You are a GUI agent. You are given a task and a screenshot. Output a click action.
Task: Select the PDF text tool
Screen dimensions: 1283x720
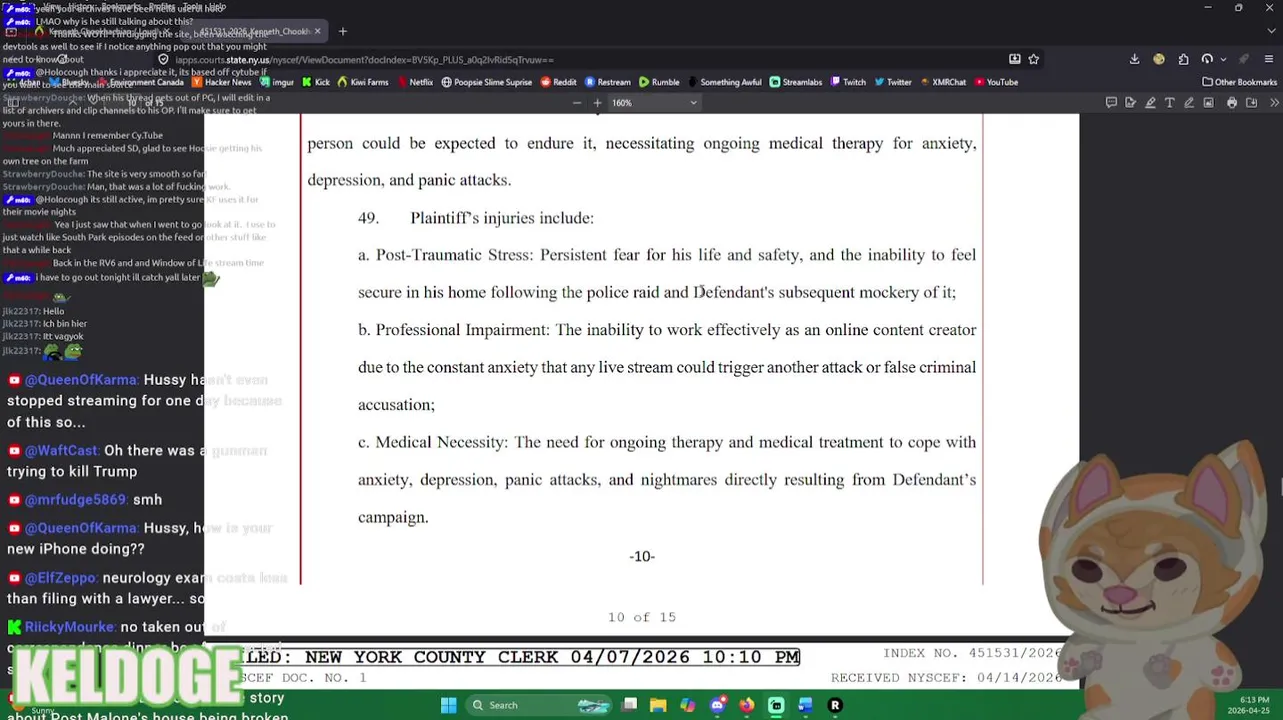1169,102
